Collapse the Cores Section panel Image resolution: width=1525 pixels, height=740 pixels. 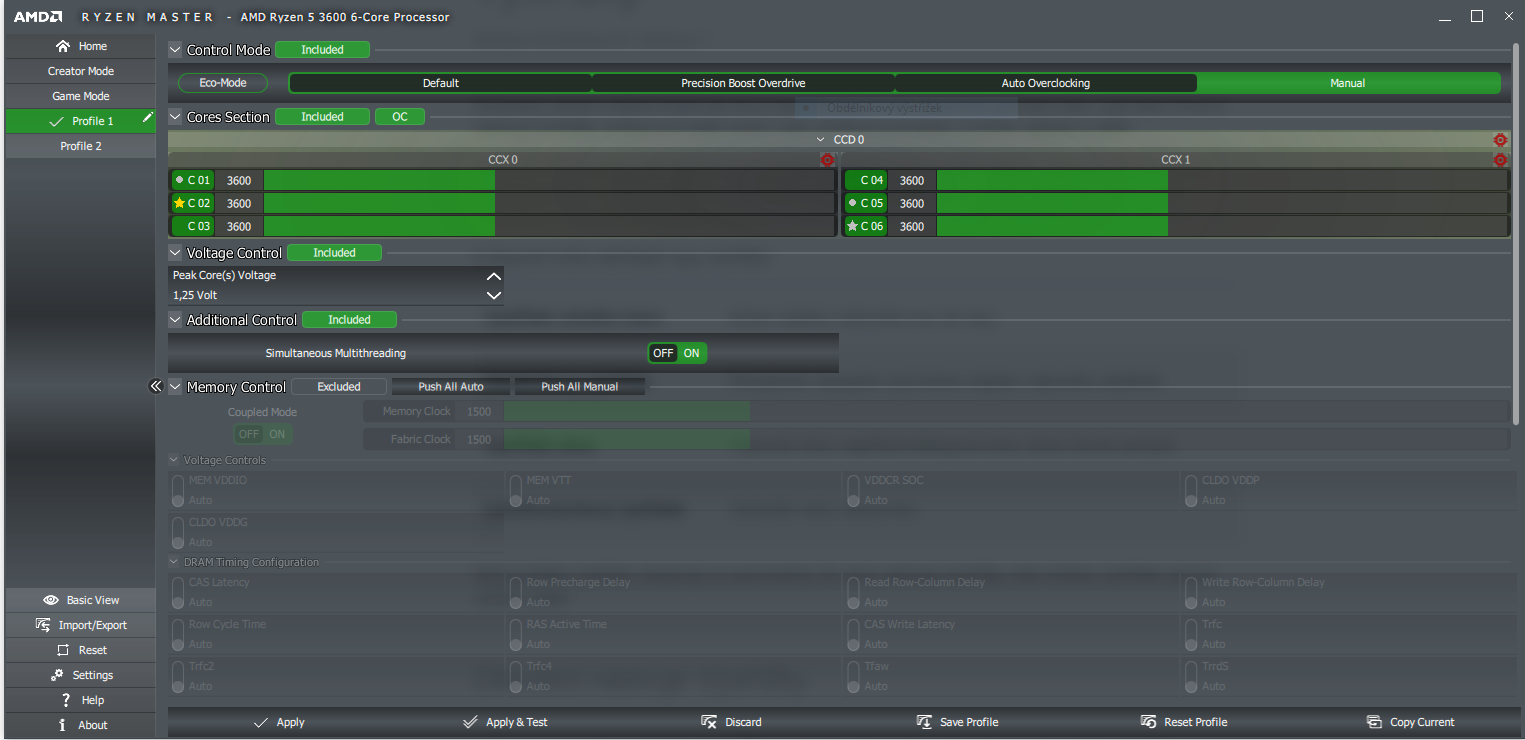[175, 117]
